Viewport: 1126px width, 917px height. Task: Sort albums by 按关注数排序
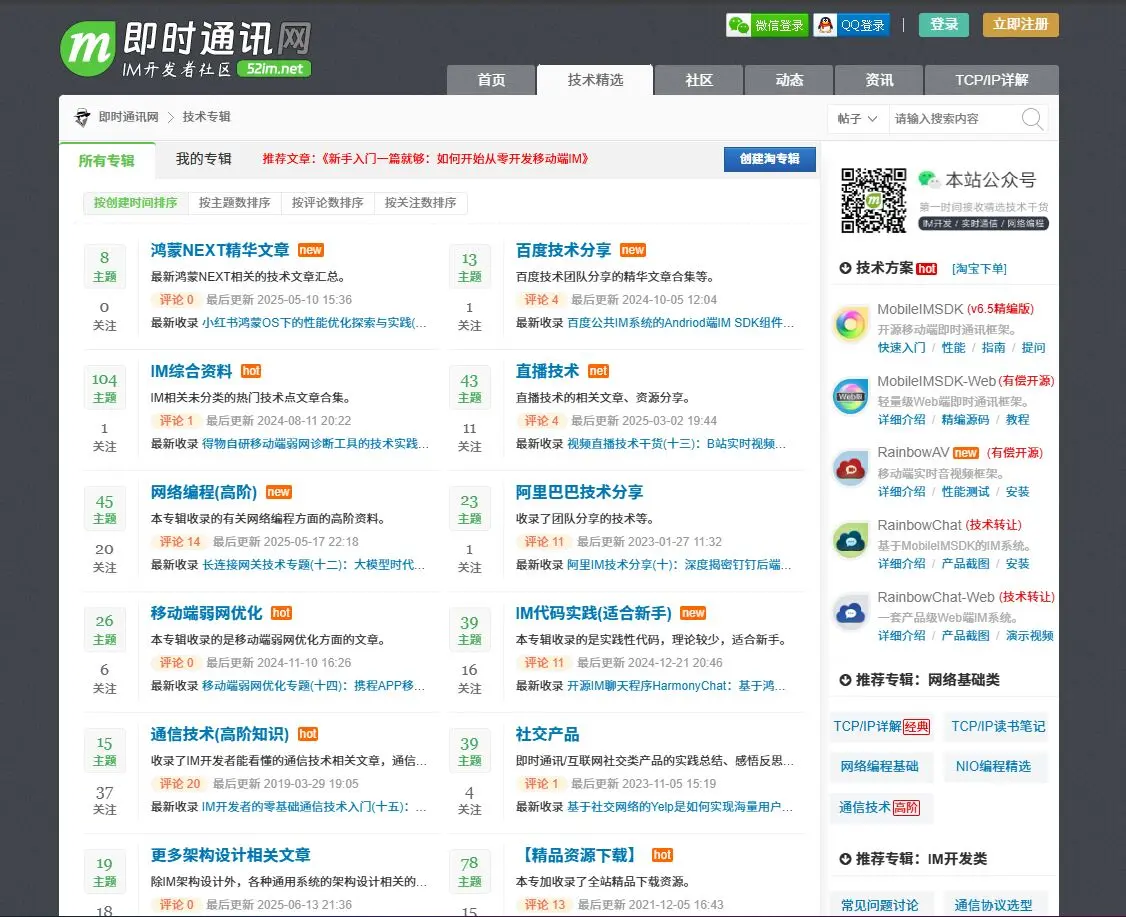[420, 203]
